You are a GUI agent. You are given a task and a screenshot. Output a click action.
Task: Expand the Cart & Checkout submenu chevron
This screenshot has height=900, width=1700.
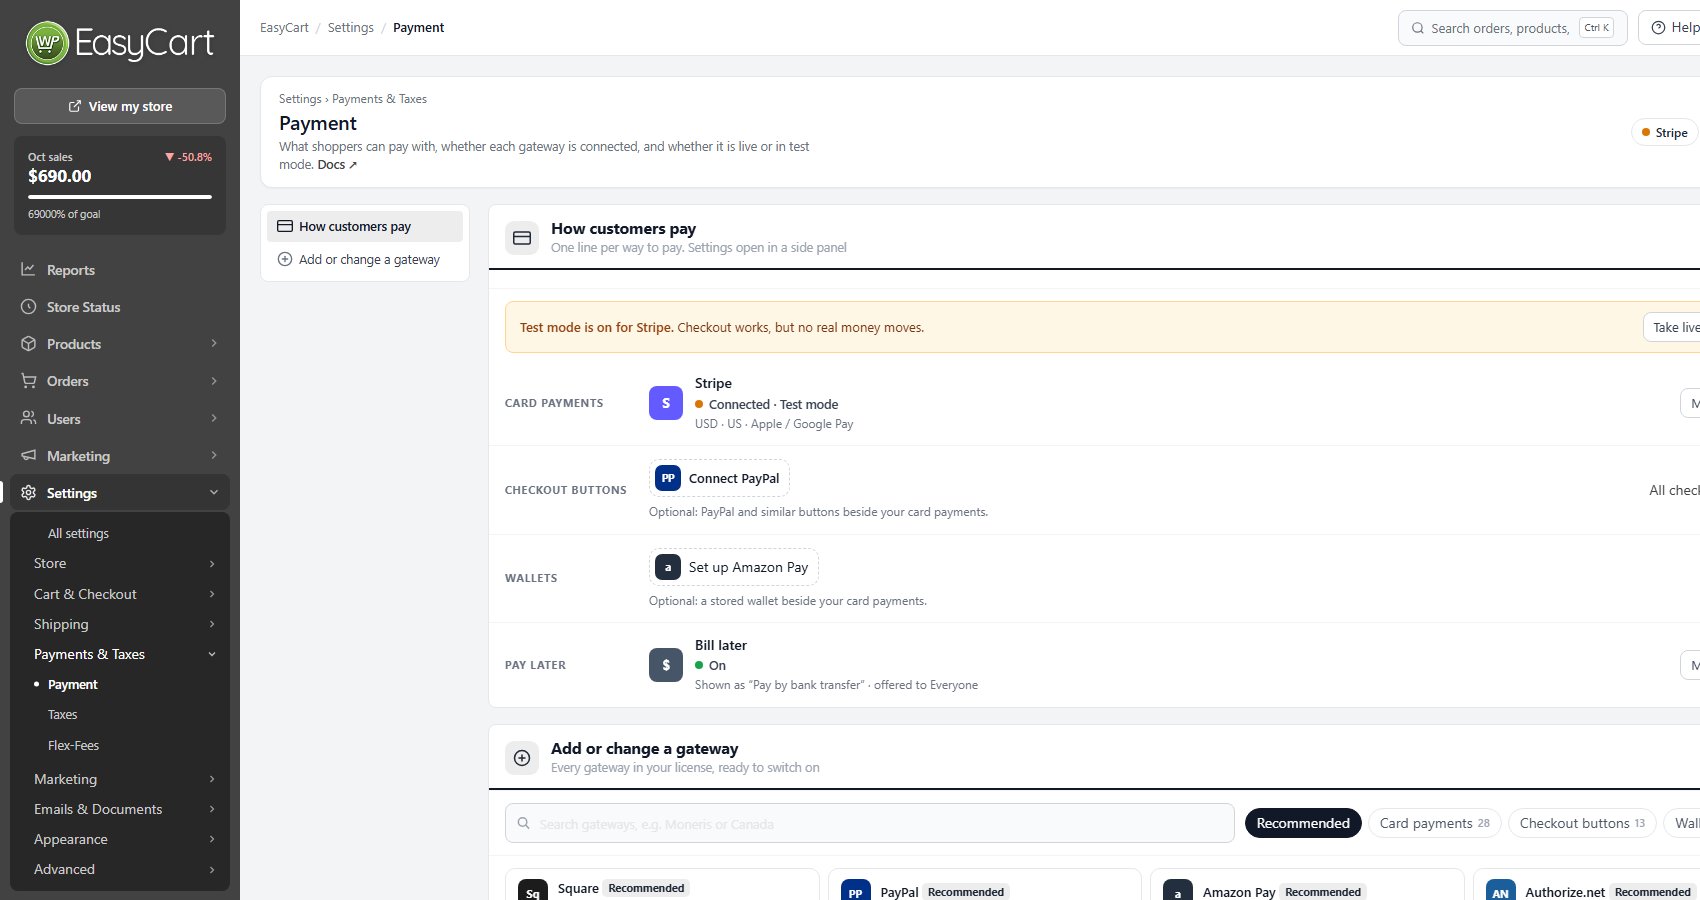(212, 594)
